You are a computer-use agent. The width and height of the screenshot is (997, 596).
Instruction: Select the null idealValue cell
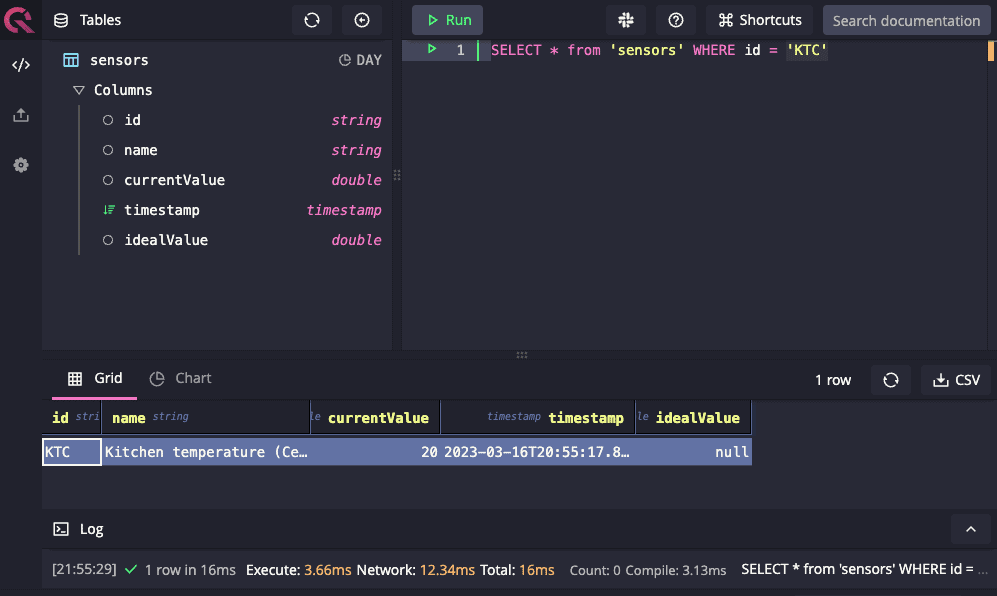(693, 452)
